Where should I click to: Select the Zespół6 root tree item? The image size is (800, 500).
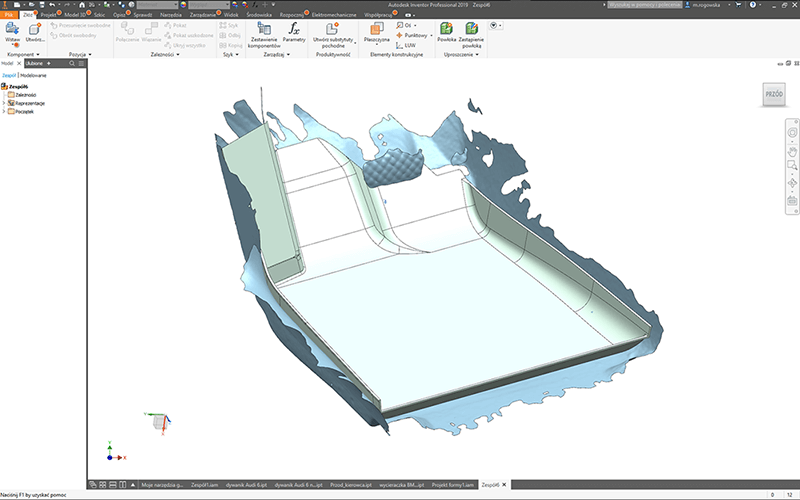[x=17, y=86]
